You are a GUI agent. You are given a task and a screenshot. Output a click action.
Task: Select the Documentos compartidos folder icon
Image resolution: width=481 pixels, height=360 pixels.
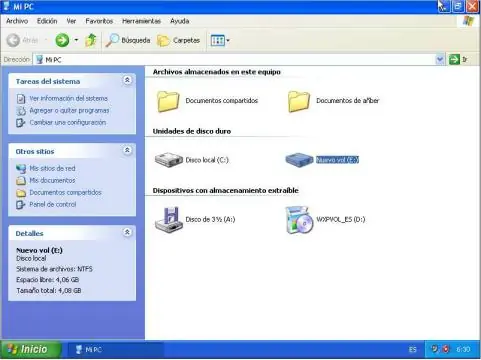tap(168, 101)
